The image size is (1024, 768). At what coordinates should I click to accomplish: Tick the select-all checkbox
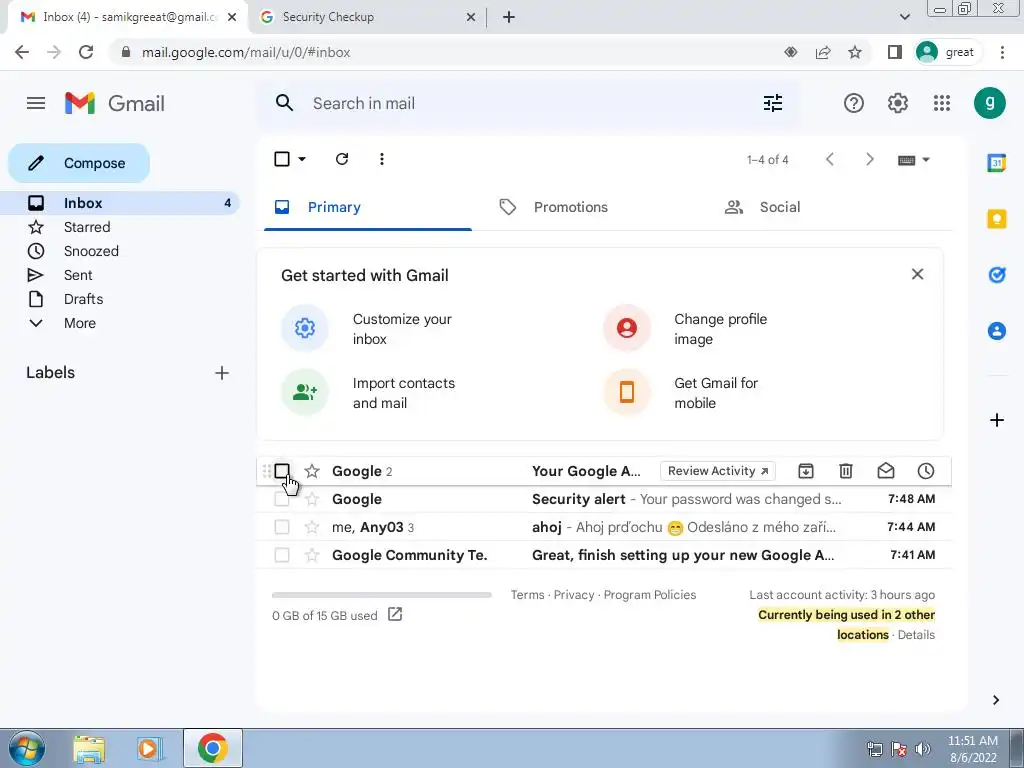[x=282, y=159]
